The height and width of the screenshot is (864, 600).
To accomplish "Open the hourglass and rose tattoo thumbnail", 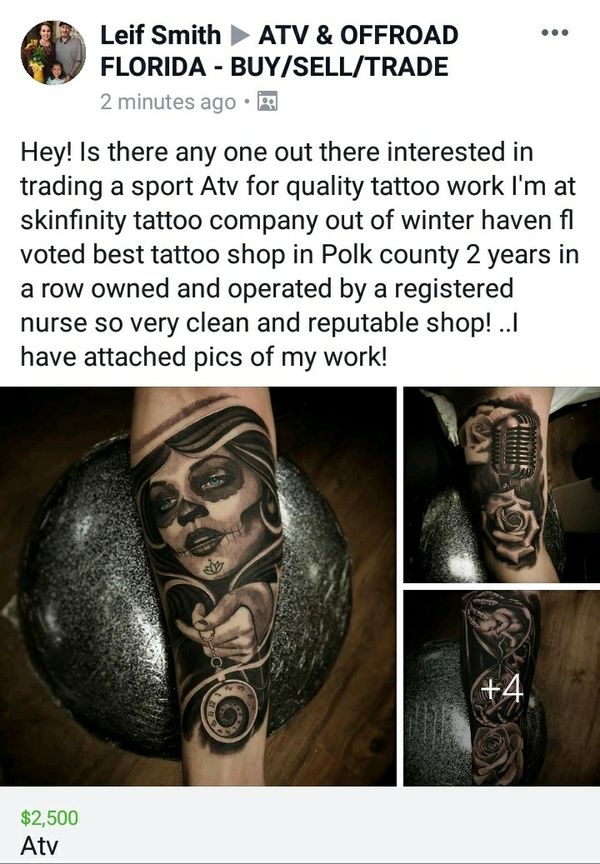I will (501, 688).
